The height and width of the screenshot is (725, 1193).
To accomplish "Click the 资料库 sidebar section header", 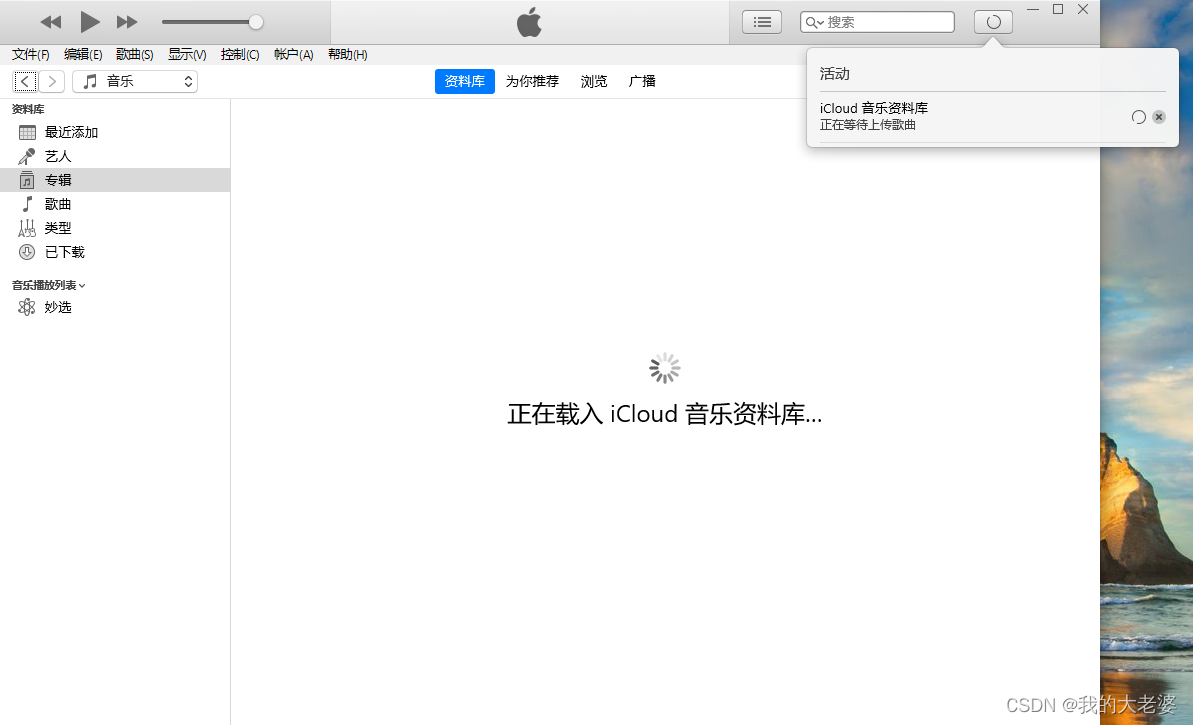I will point(28,110).
